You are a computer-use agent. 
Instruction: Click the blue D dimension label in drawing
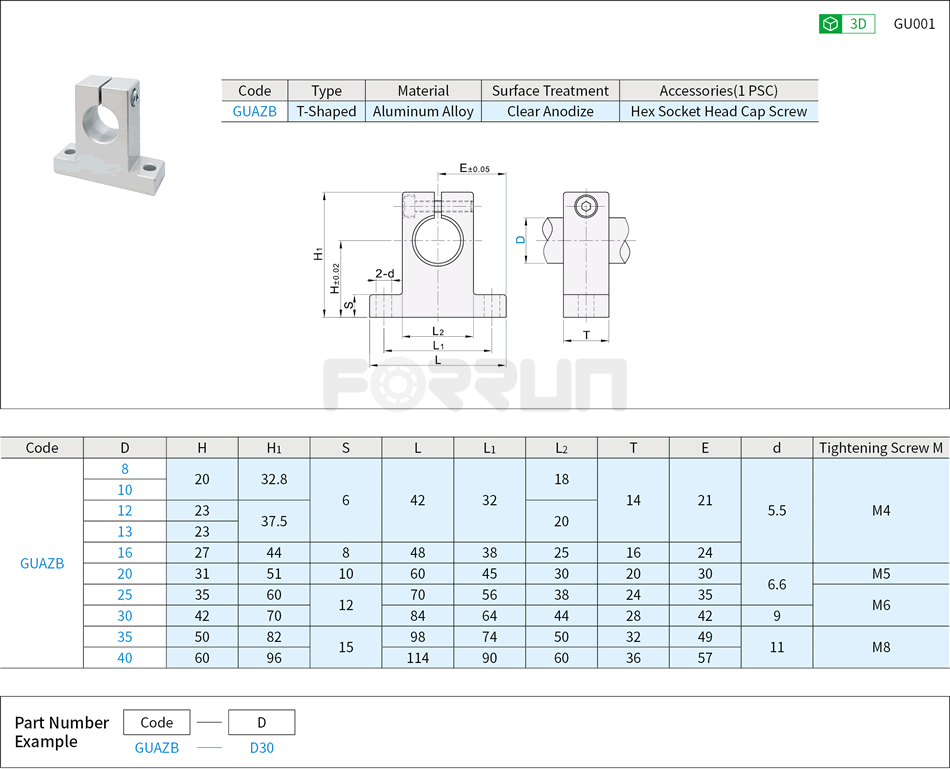(520, 240)
